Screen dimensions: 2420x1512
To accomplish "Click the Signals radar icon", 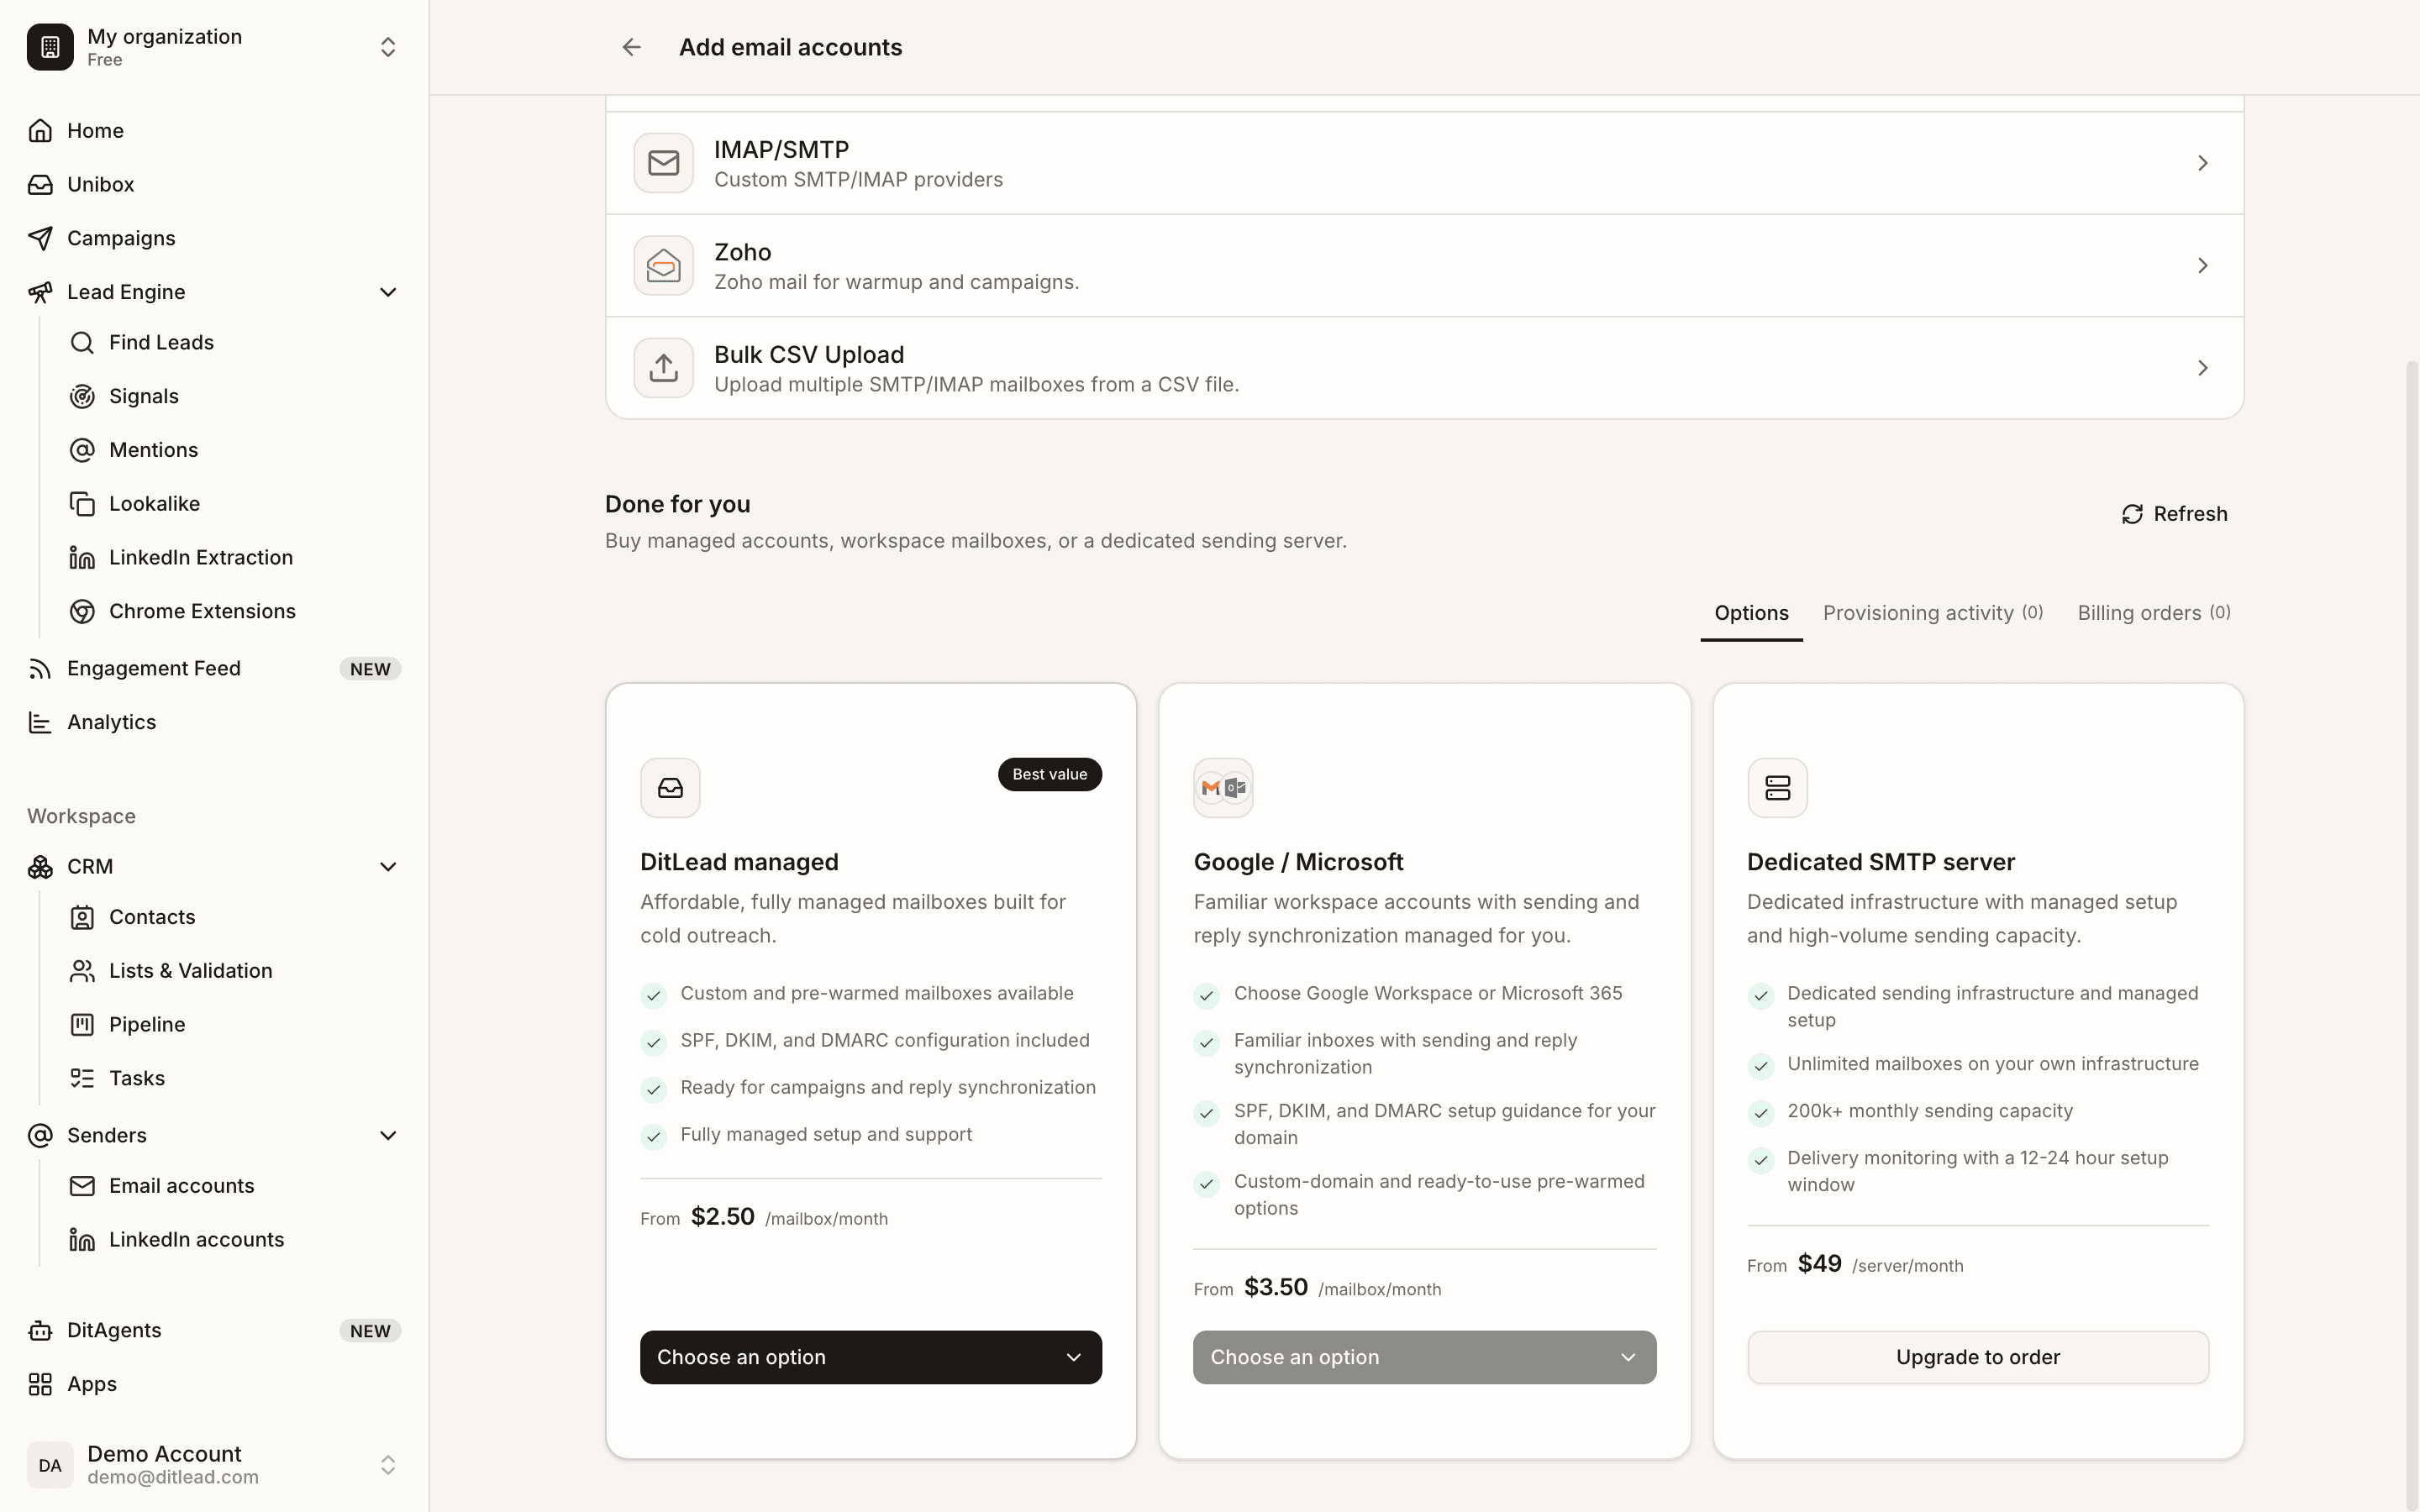I will [x=82, y=397].
